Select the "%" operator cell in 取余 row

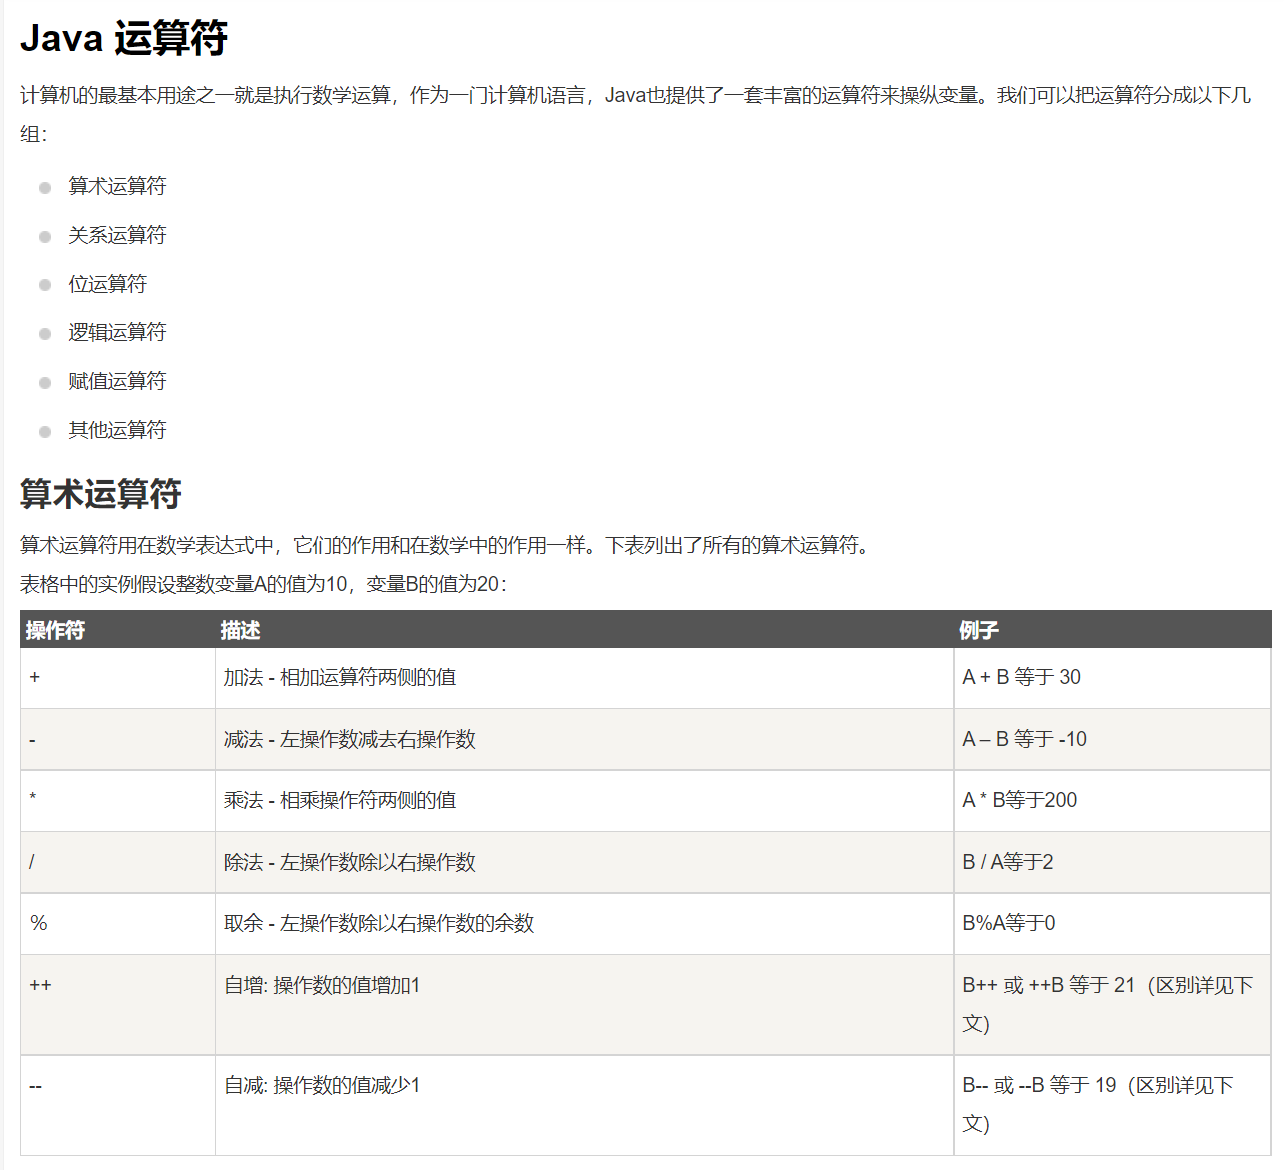(x=118, y=924)
